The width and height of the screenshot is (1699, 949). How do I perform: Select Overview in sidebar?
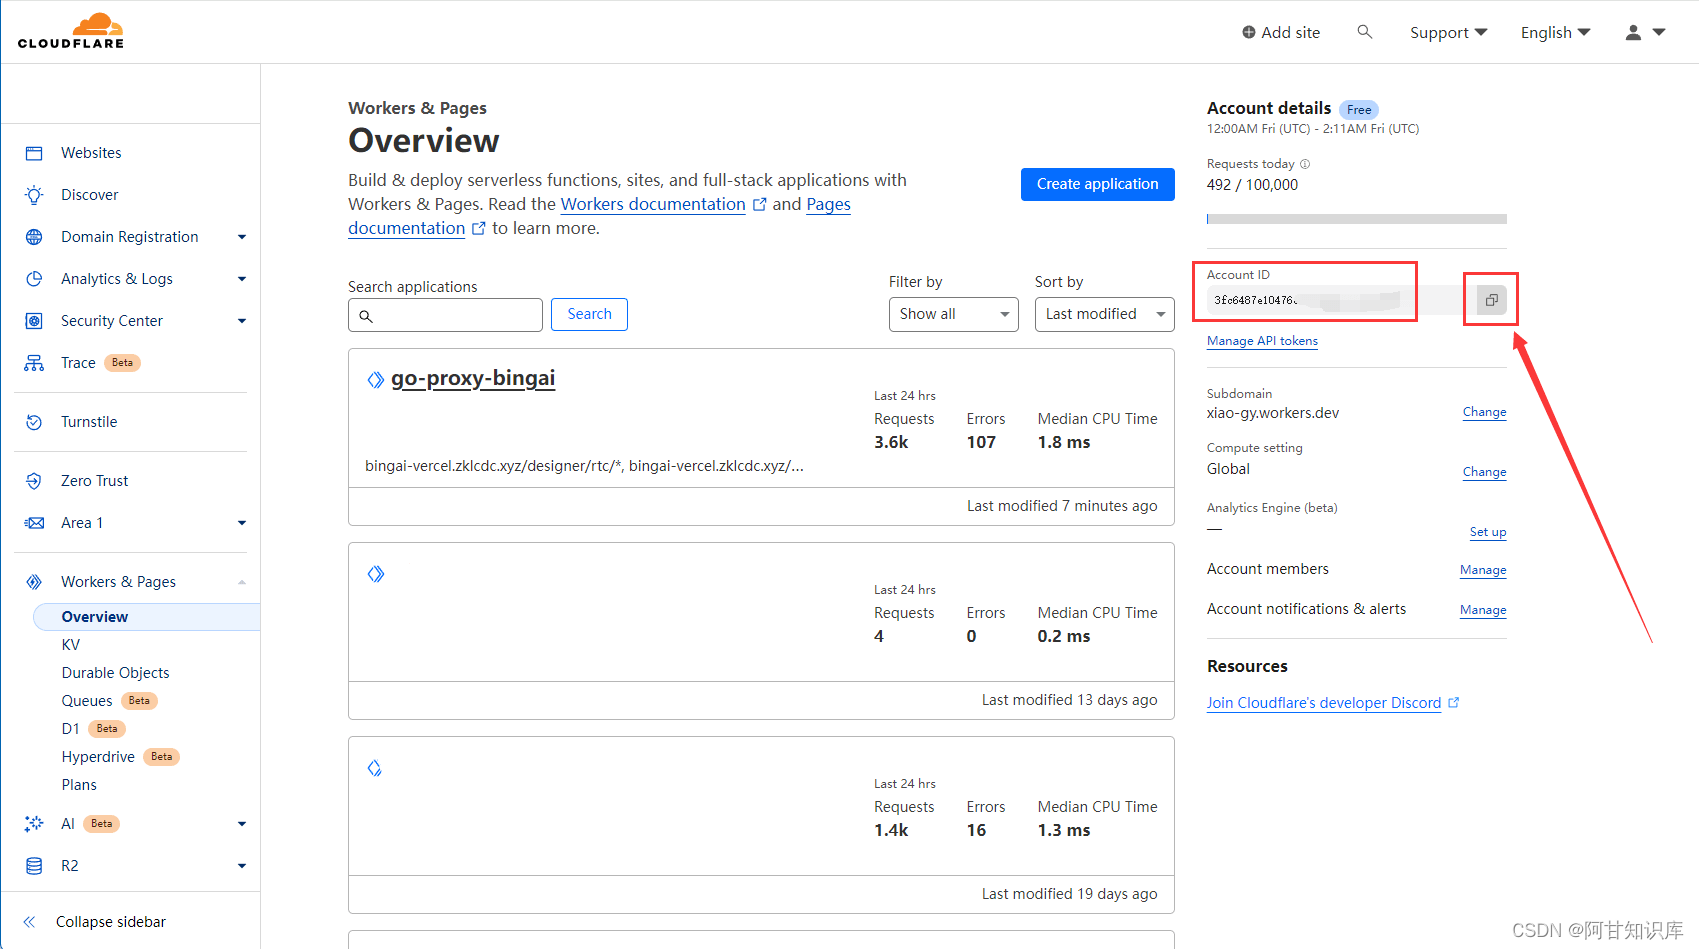(x=147, y=617)
